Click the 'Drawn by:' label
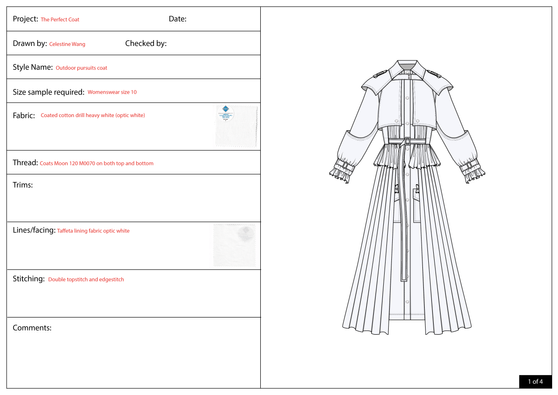The image size is (558, 395). 30,43
